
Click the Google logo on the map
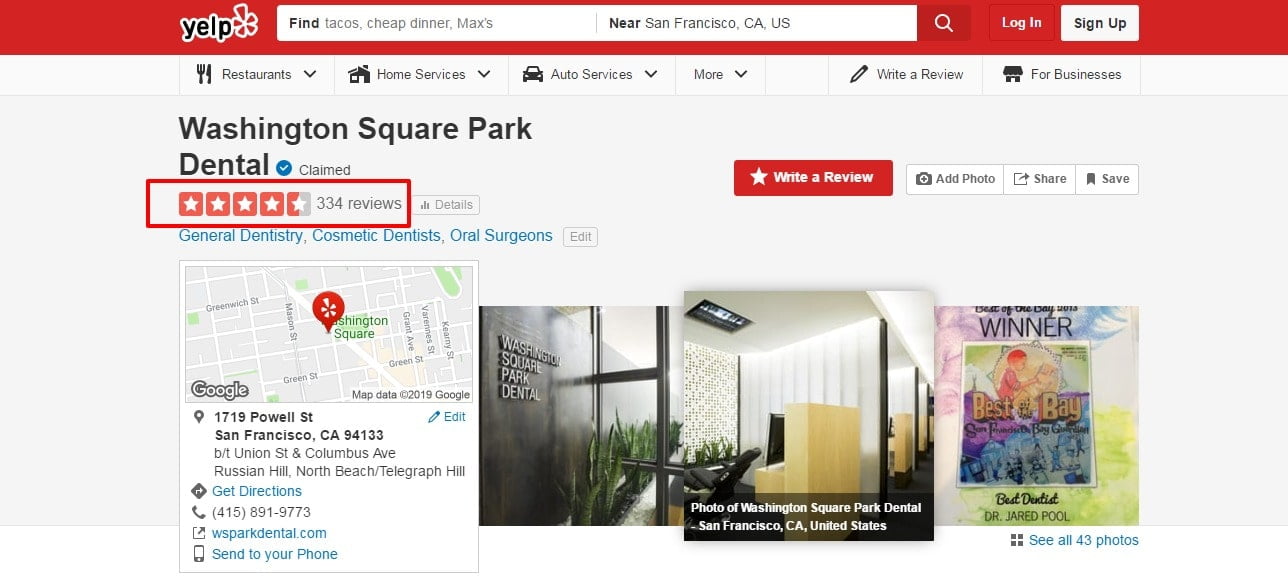(220, 390)
